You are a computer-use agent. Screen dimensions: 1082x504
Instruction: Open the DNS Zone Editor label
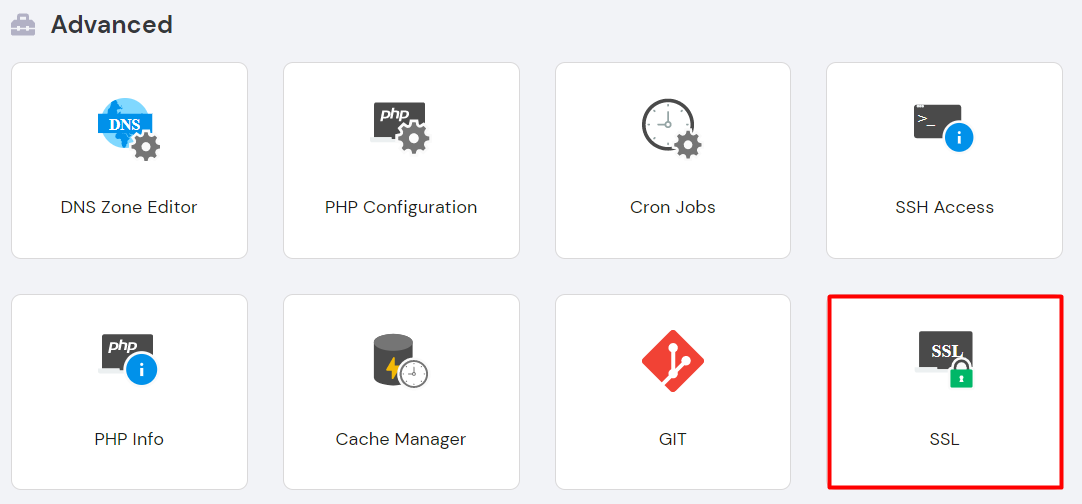tap(129, 208)
